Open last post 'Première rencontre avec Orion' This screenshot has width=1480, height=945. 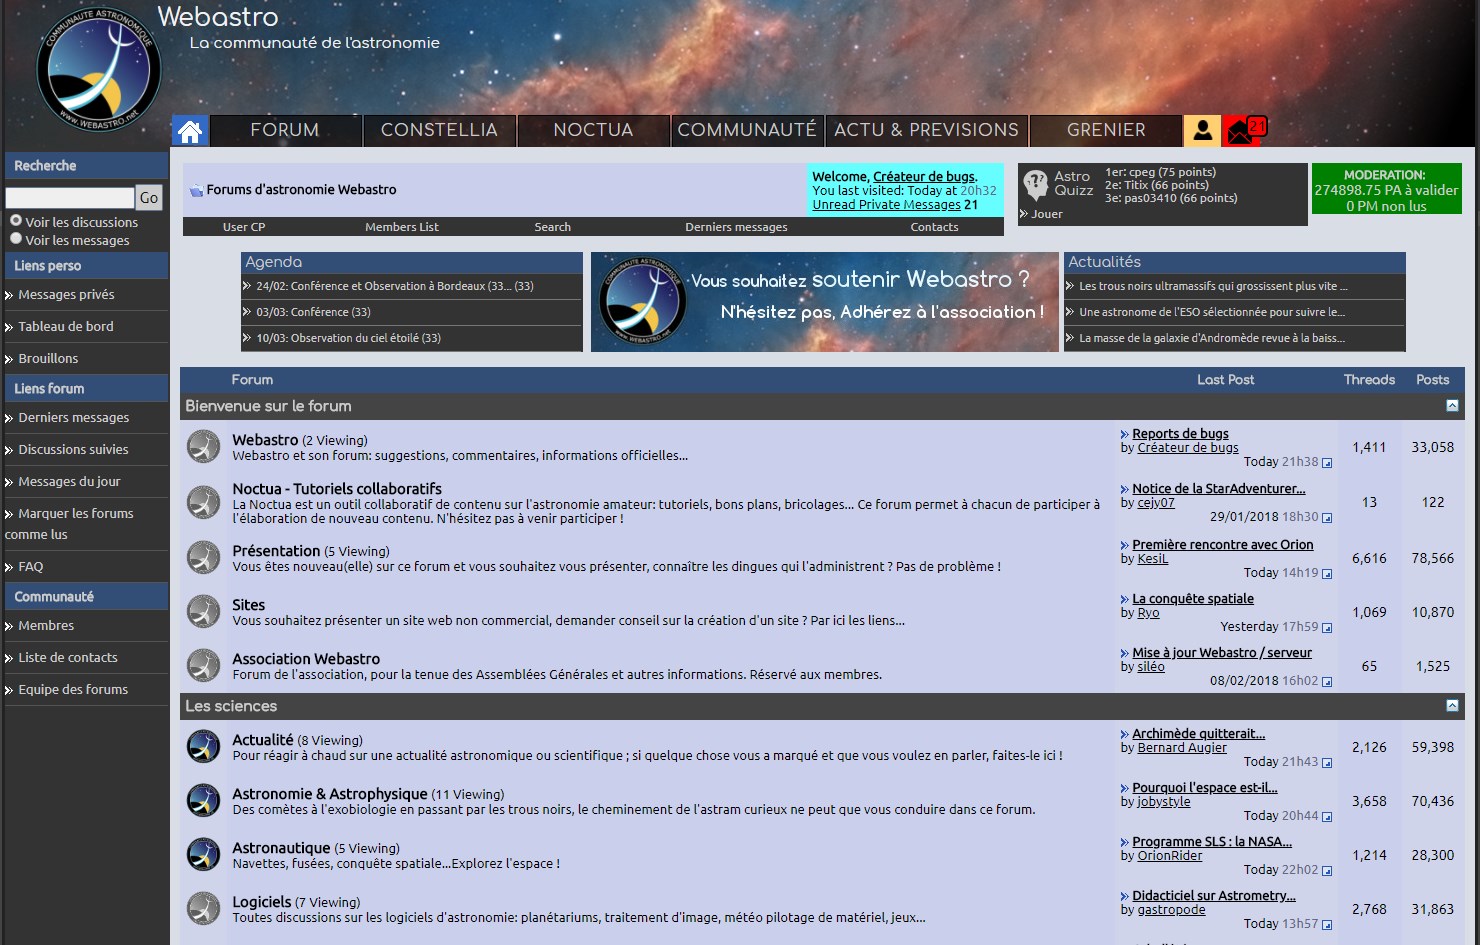point(1223,545)
